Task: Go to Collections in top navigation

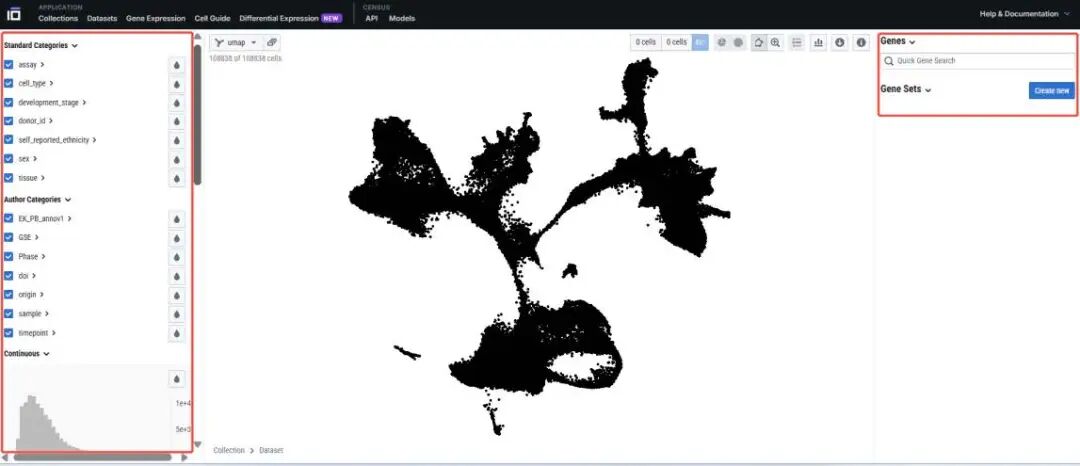Action: pyautogui.click(x=58, y=18)
